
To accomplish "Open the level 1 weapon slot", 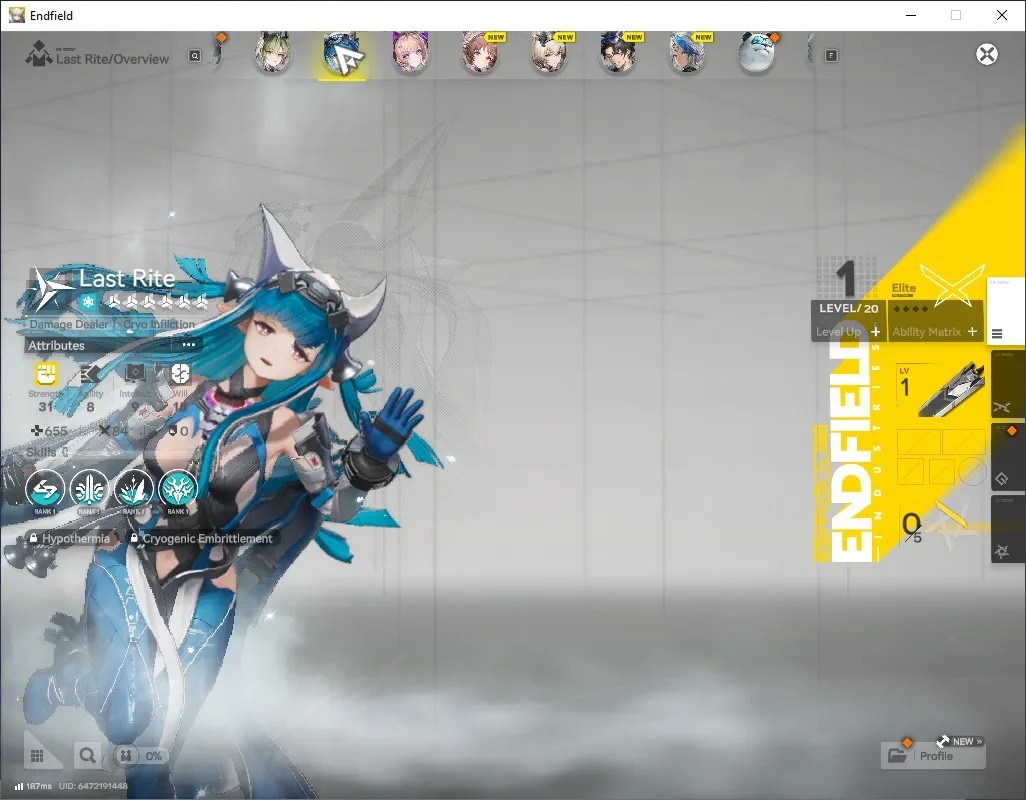I will pos(940,390).
